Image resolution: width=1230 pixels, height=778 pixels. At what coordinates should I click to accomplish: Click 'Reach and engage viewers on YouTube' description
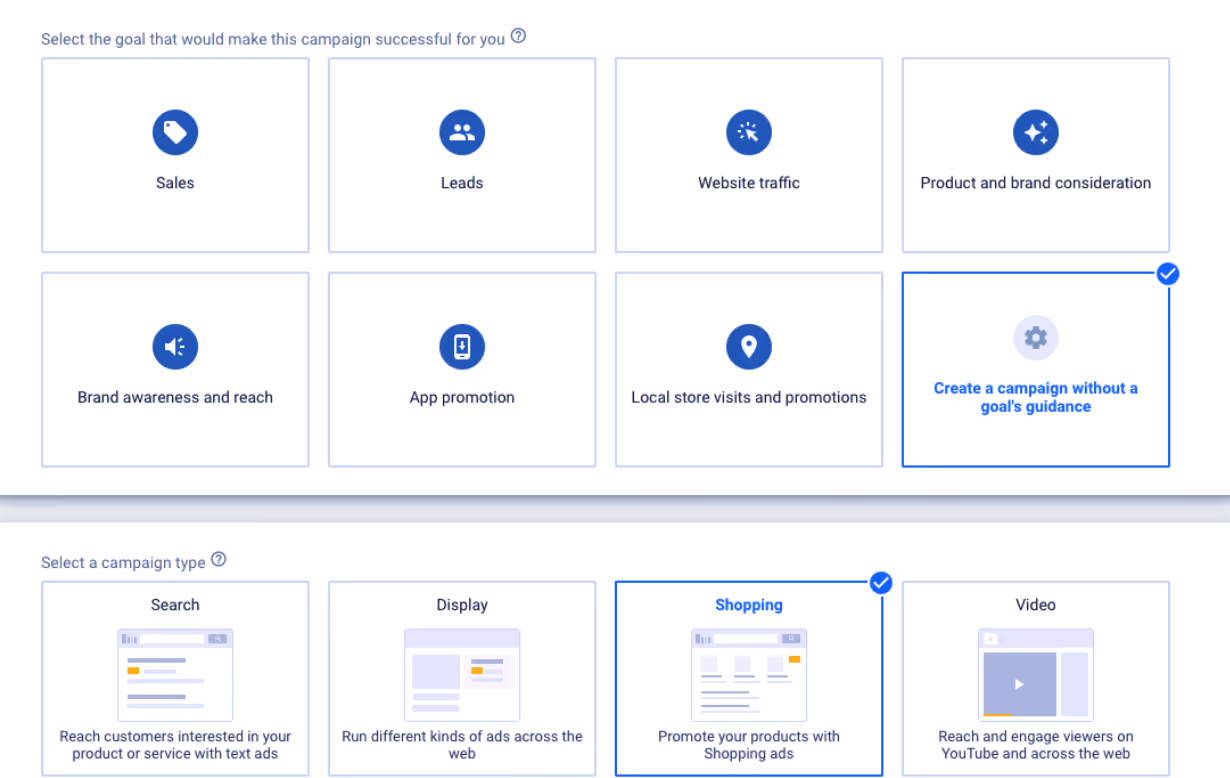click(1036, 745)
